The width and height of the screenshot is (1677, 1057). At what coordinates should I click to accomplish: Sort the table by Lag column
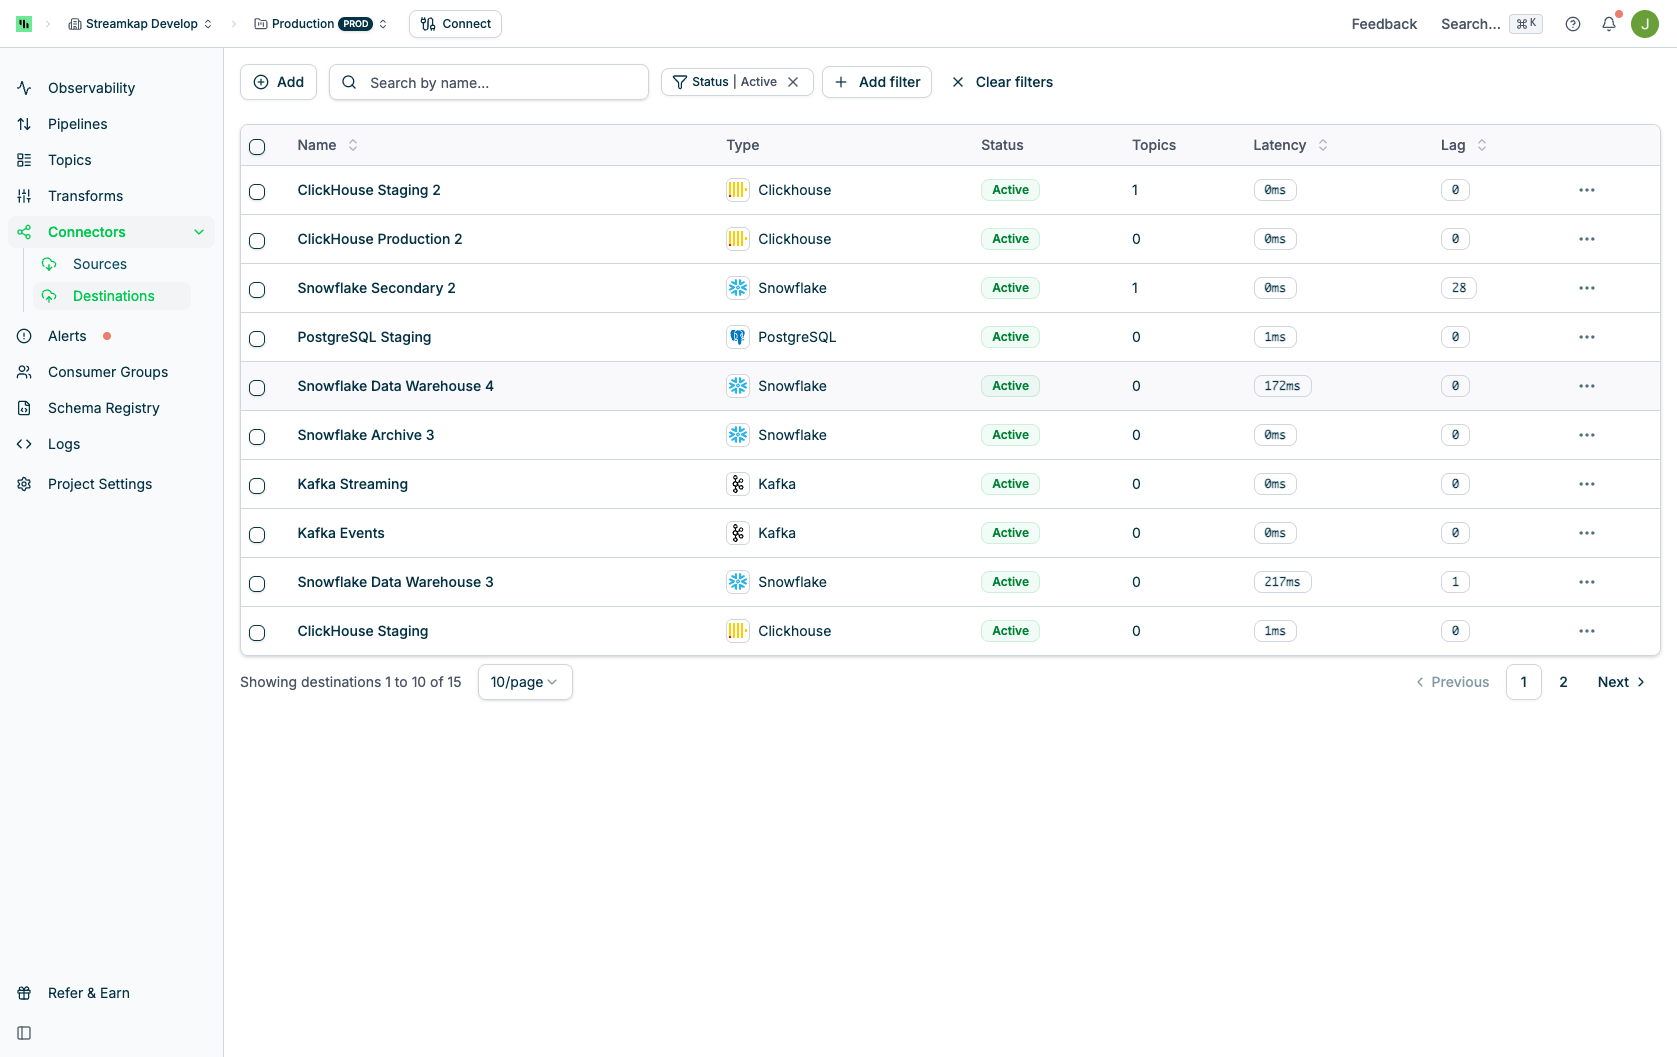(x=1464, y=145)
